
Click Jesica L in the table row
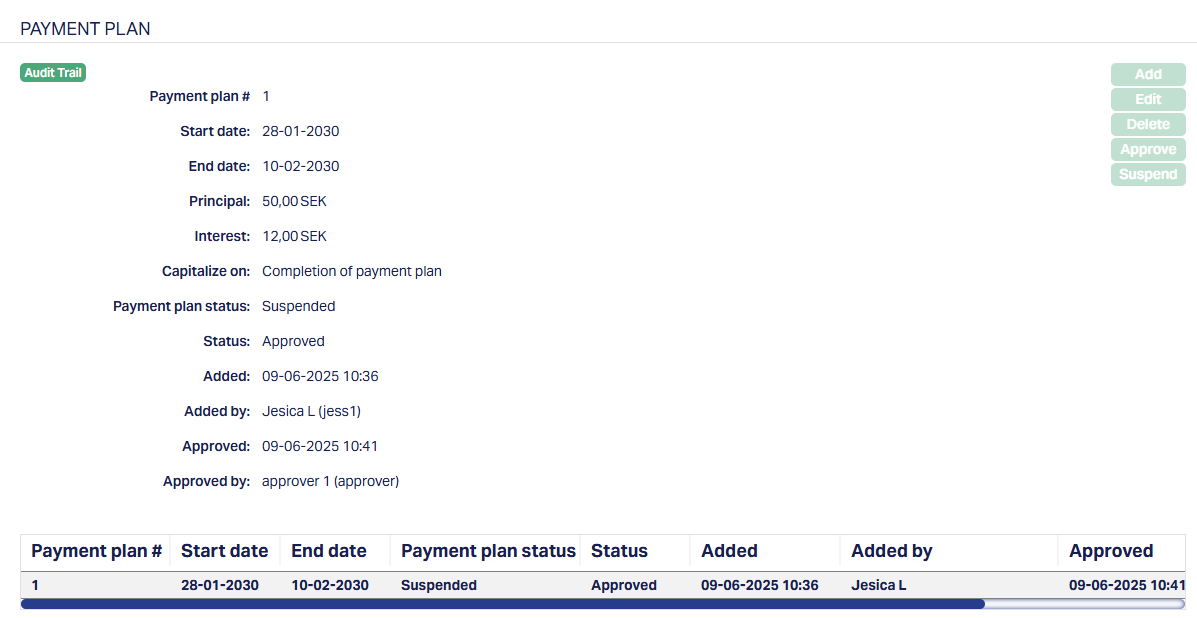click(879, 585)
